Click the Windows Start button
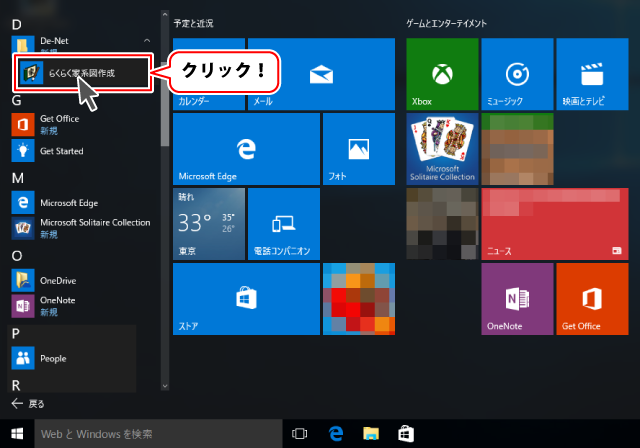Viewport: 640px width, 448px height. pyautogui.click(x=17, y=434)
